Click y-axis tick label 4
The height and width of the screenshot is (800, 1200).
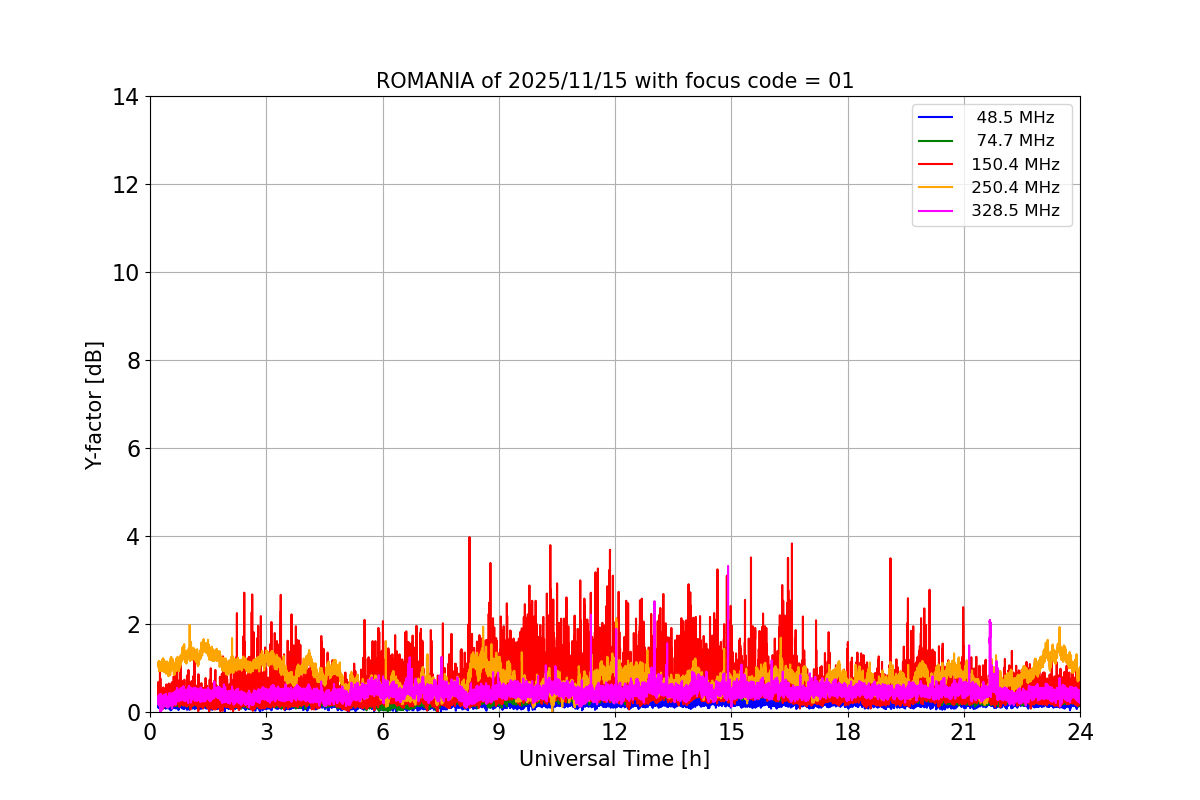coord(133,537)
